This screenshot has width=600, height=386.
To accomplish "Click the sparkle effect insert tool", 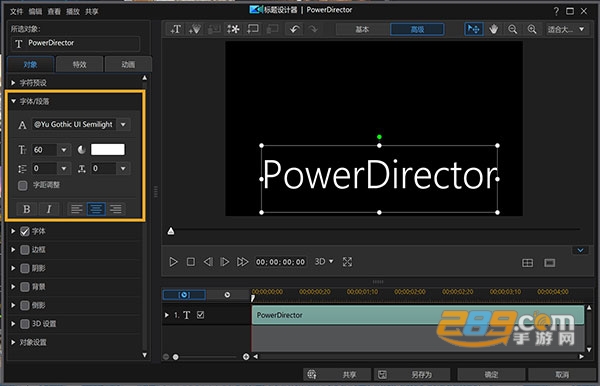I will click(x=233, y=29).
